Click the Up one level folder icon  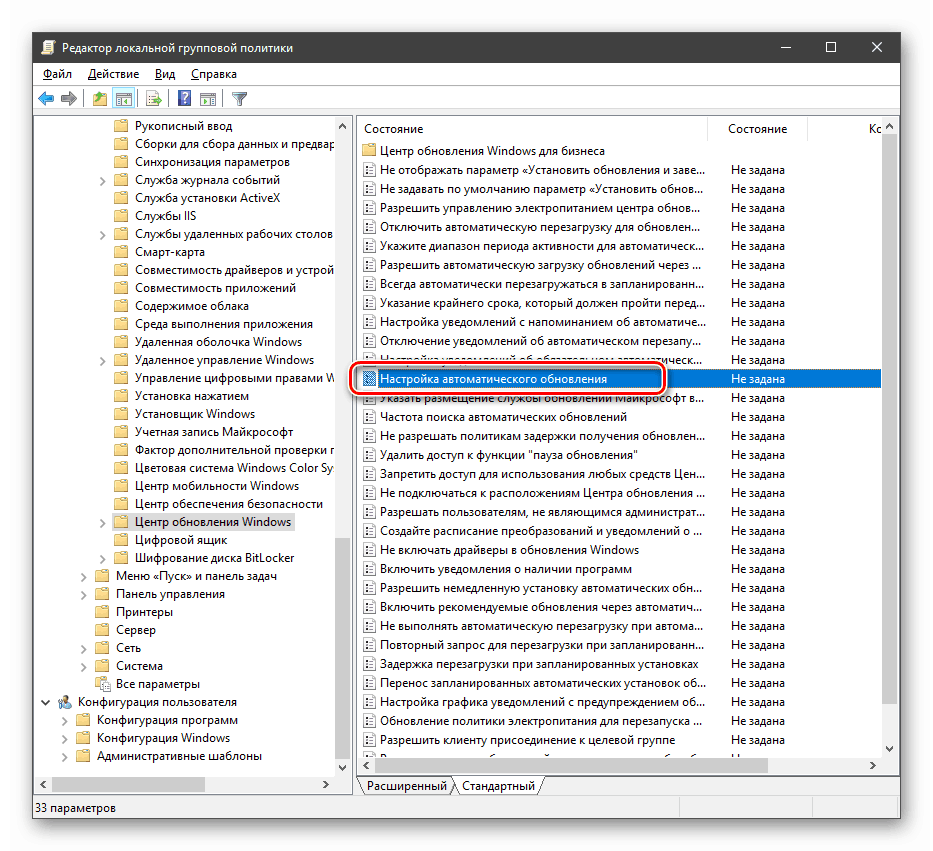pyautogui.click(x=100, y=98)
